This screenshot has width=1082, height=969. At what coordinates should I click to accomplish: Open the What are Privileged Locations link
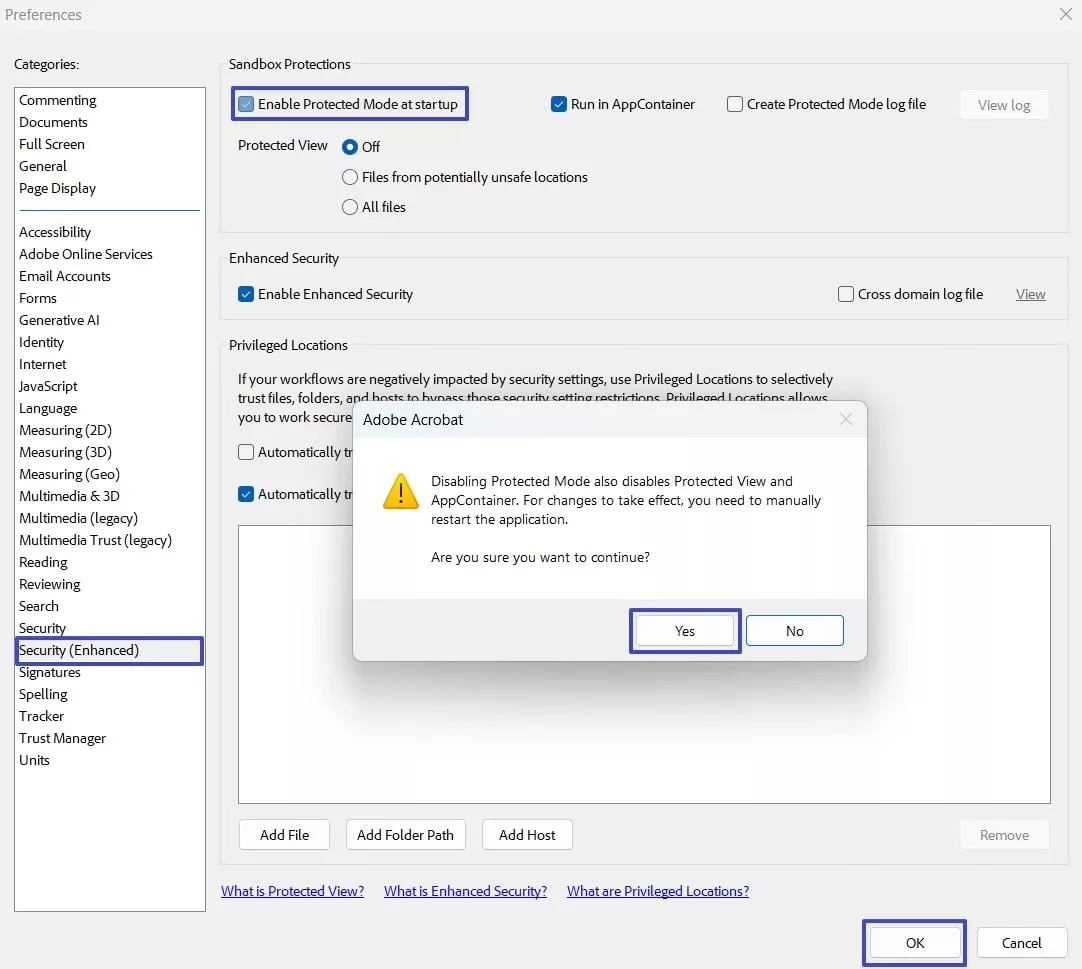click(x=657, y=890)
